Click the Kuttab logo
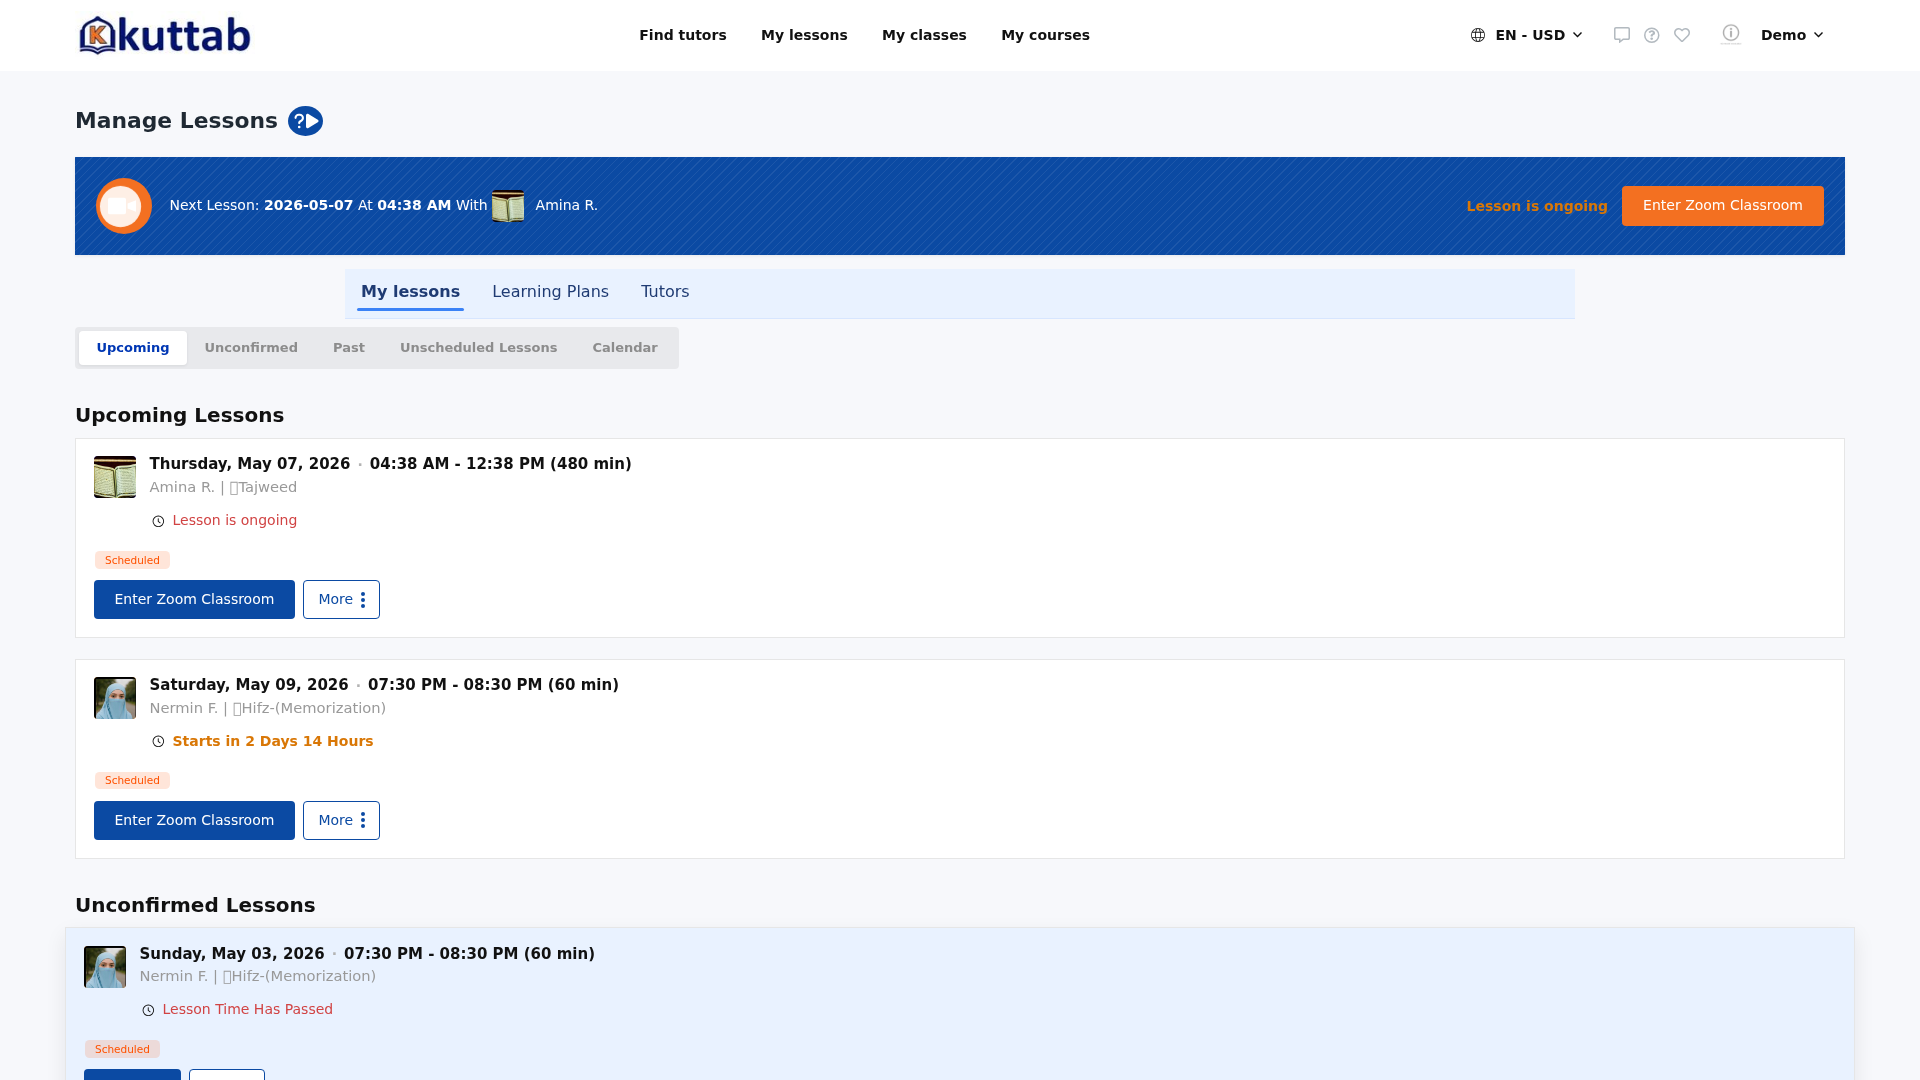The width and height of the screenshot is (1920, 1080). click(165, 35)
